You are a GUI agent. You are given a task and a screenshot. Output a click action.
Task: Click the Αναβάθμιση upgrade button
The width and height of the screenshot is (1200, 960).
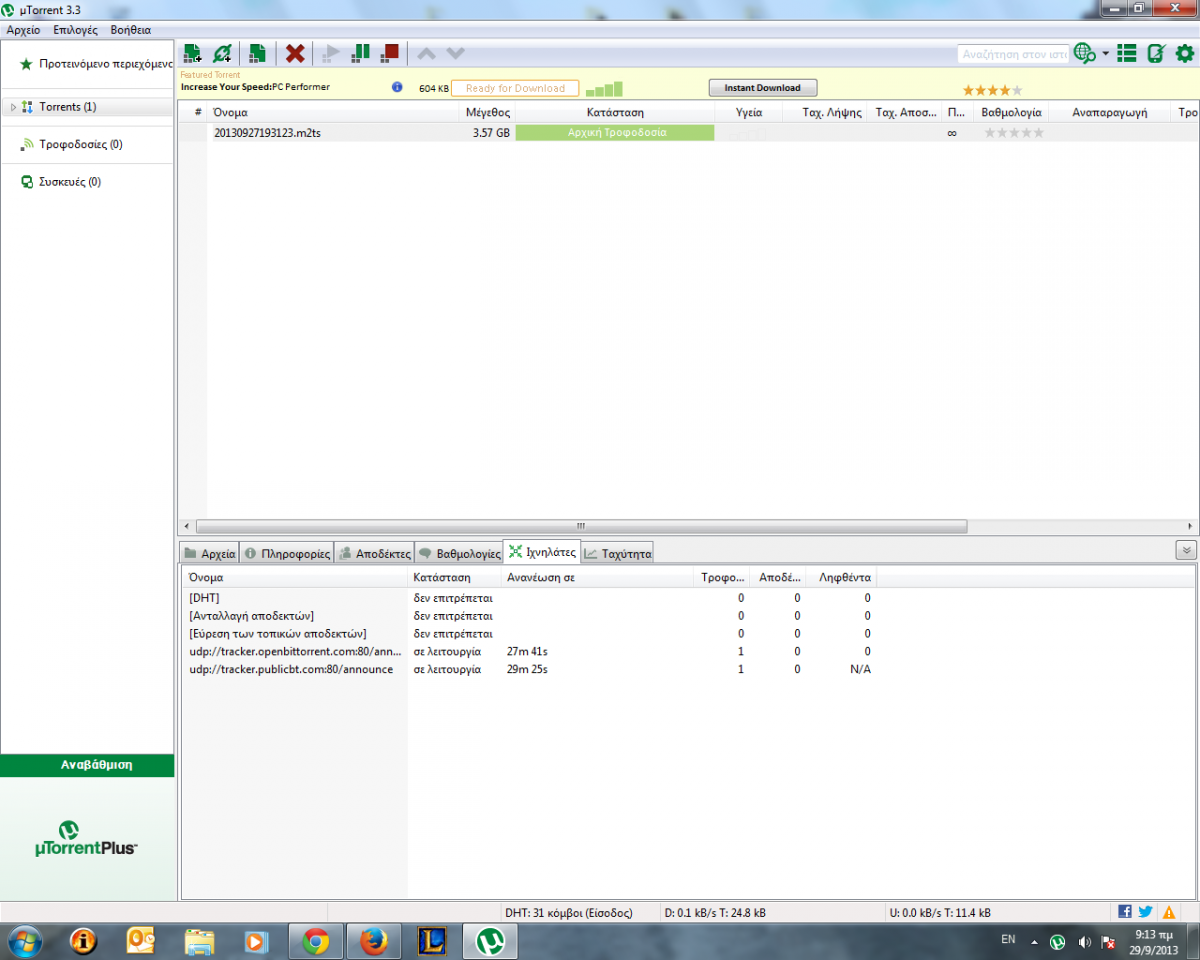pyautogui.click(x=87, y=765)
